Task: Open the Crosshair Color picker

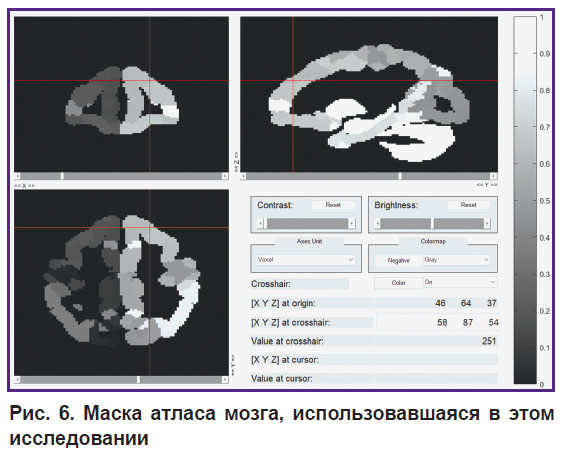Action: [398, 283]
